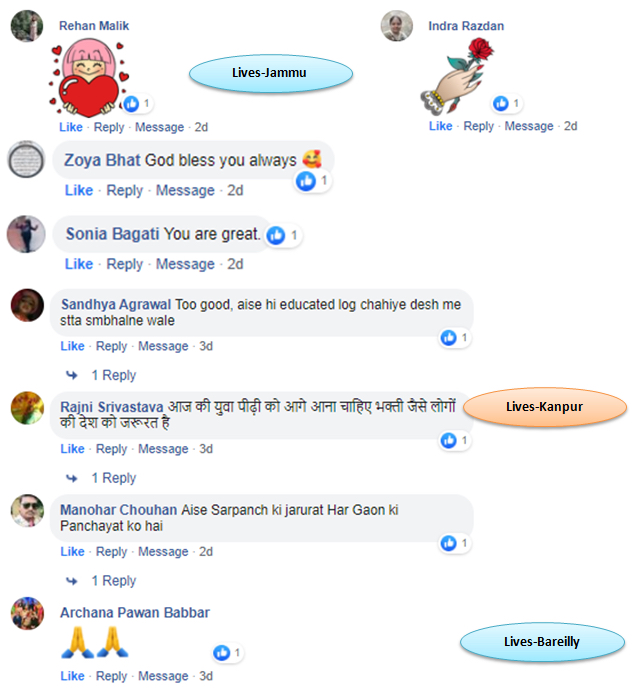Open Sandhya Agrawal's profile name link
This screenshot has width=633, height=691.
click(116, 305)
